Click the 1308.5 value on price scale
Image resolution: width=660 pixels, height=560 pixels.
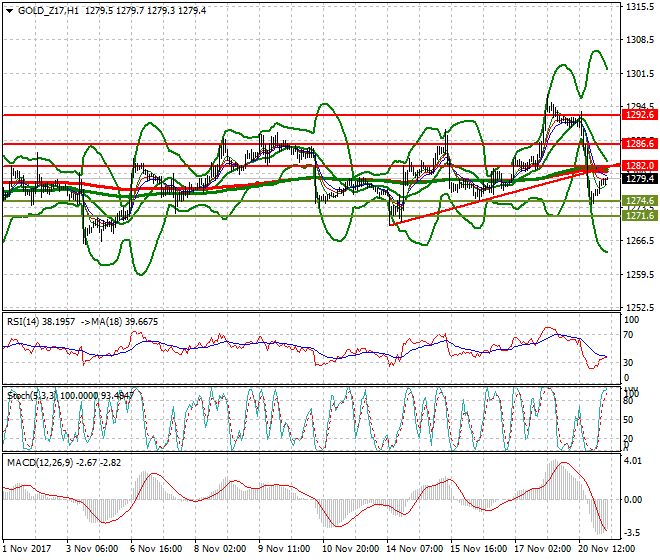click(638, 40)
